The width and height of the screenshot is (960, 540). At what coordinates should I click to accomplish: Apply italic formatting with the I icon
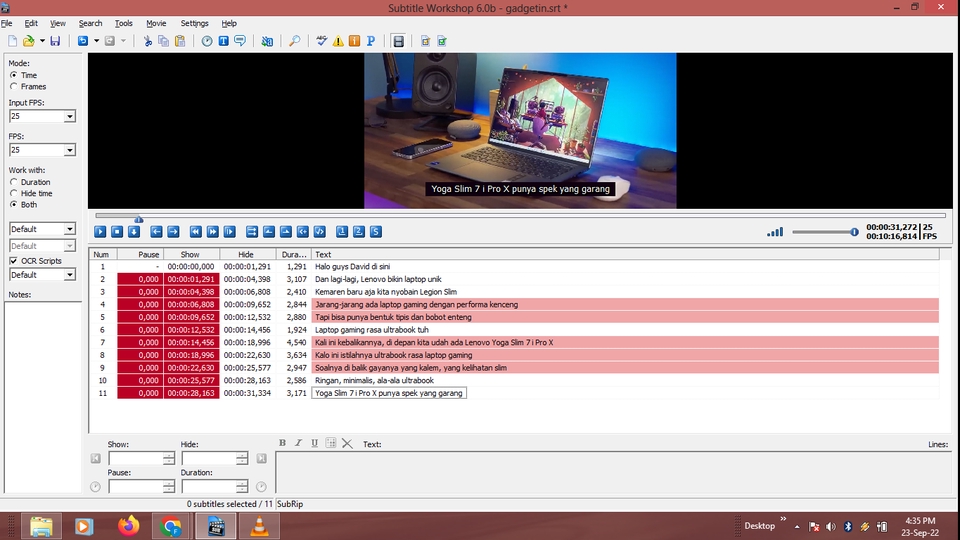(x=298, y=443)
